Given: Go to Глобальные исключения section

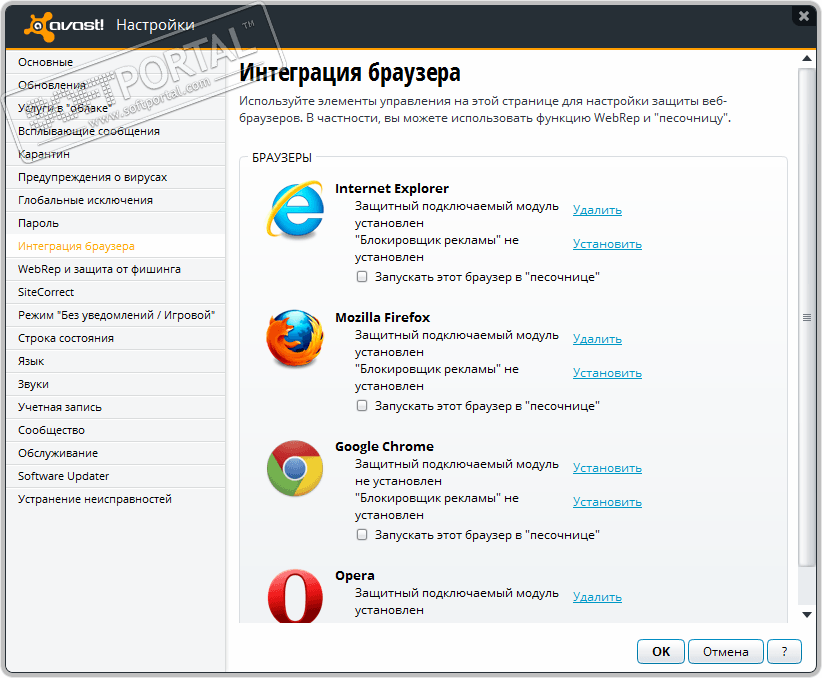Looking at the screenshot, I should point(116,200).
